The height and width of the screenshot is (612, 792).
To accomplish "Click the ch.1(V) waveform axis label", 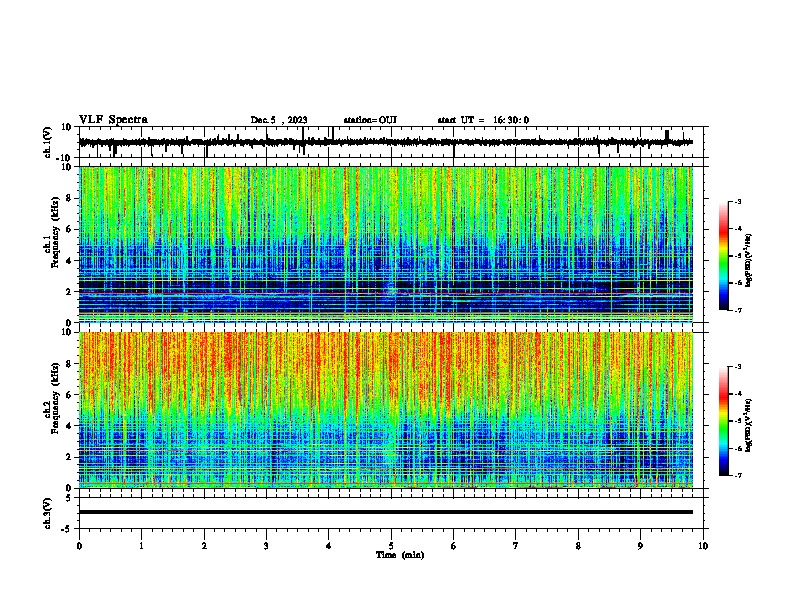I will tap(49, 142).
